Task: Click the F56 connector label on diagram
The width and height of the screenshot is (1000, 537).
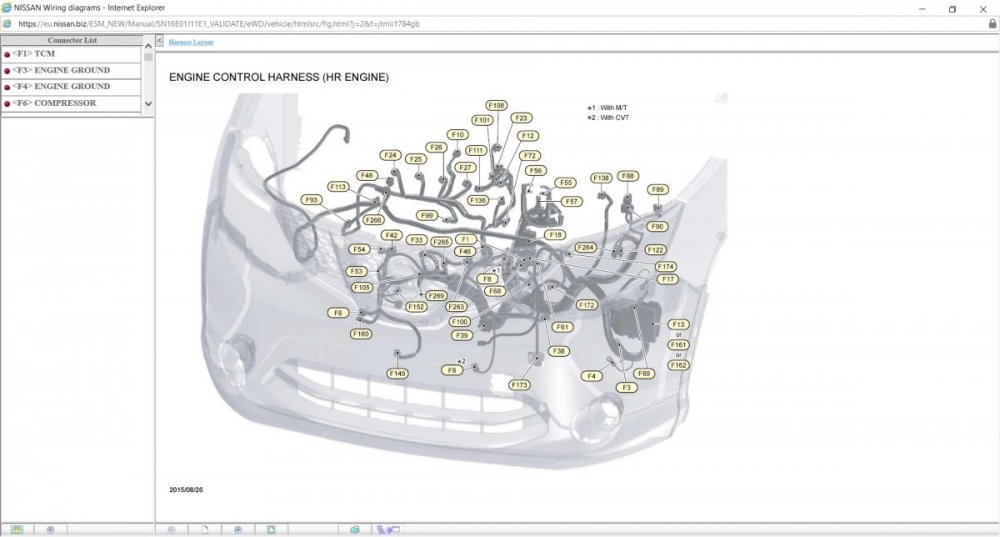Action: click(536, 170)
